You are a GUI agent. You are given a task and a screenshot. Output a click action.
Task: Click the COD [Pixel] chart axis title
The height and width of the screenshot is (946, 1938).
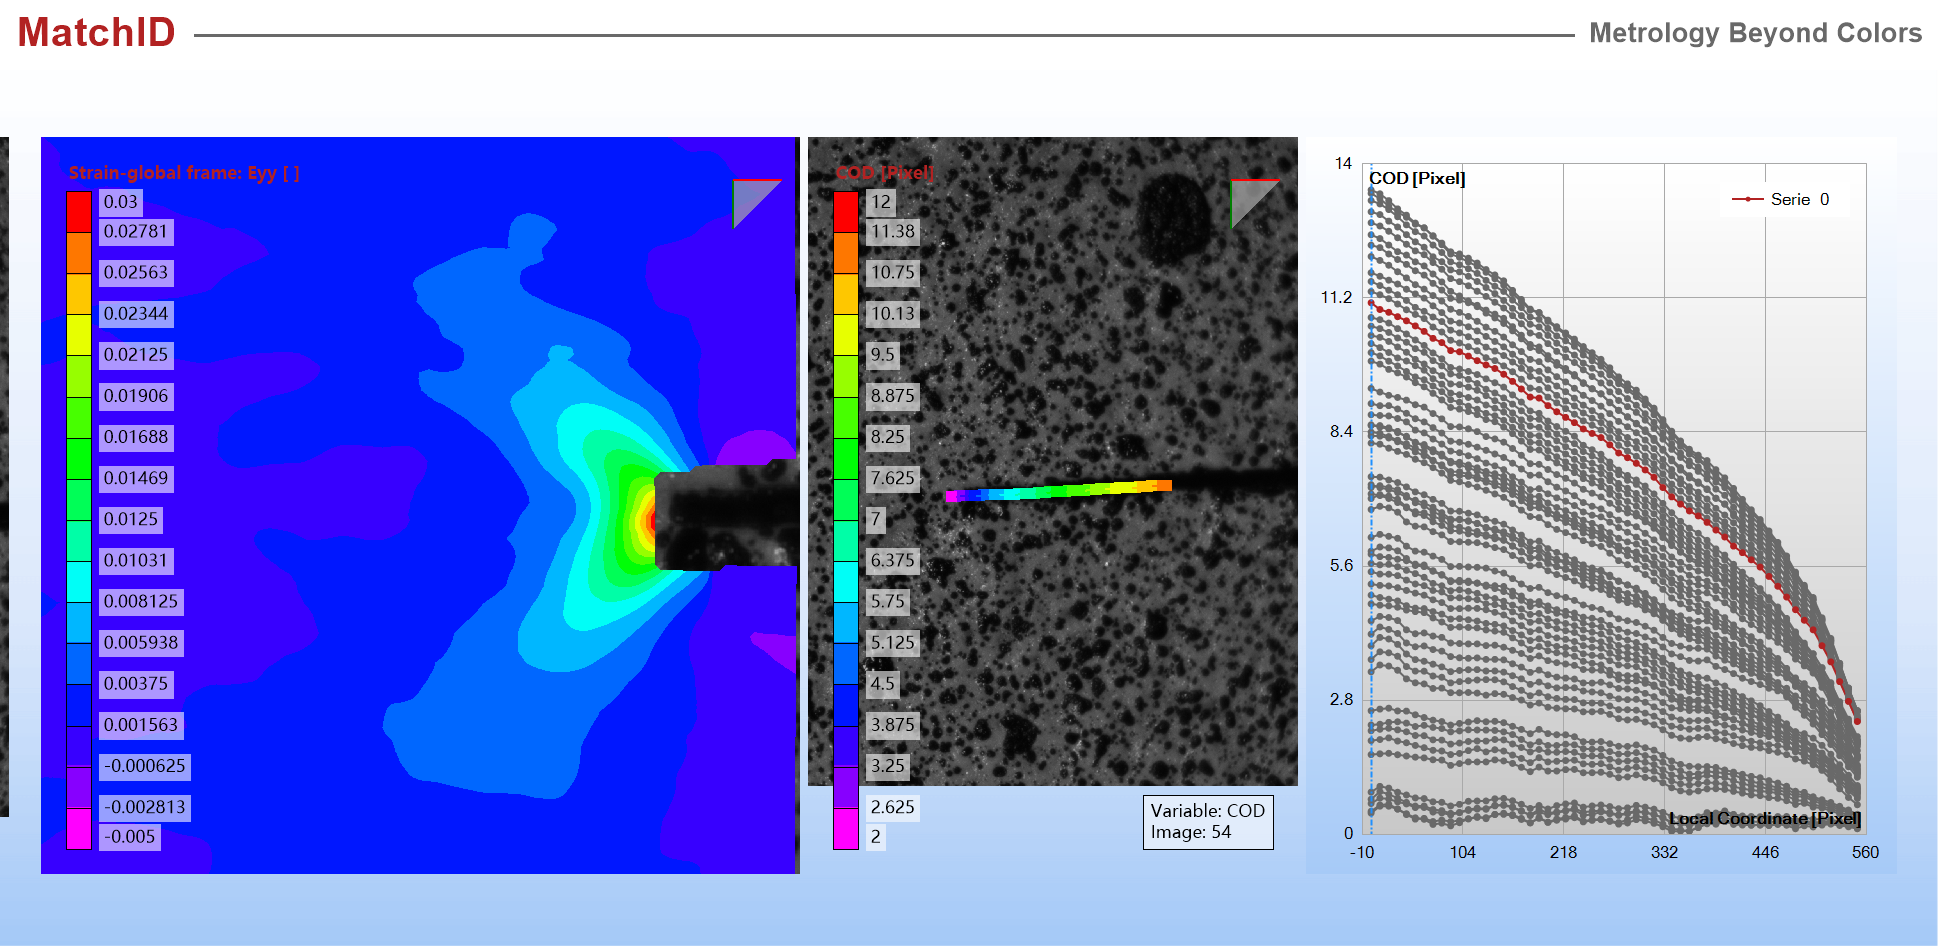1417,178
